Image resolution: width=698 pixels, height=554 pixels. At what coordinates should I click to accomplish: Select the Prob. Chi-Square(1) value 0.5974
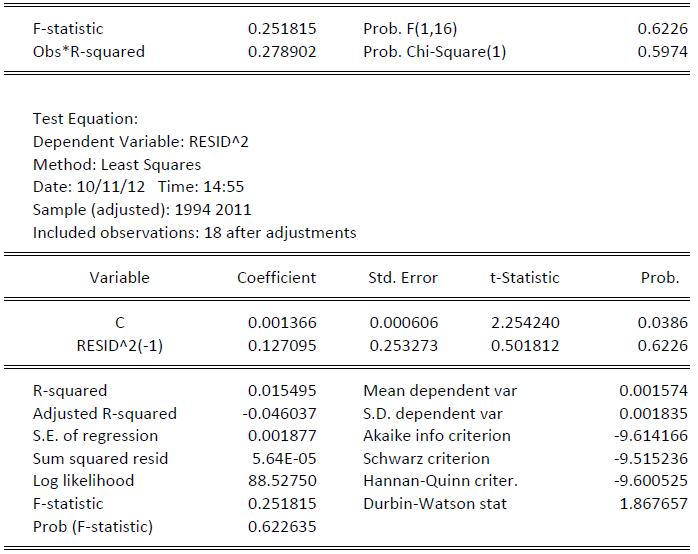tap(662, 51)
